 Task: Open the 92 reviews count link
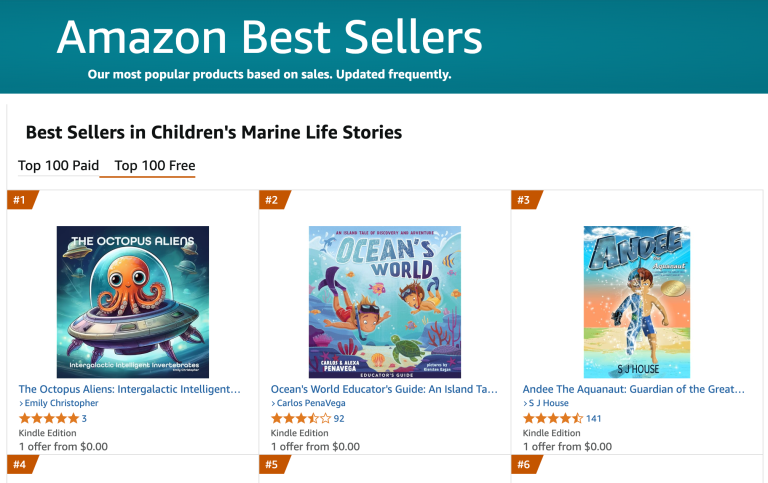[x=339, y=418]
